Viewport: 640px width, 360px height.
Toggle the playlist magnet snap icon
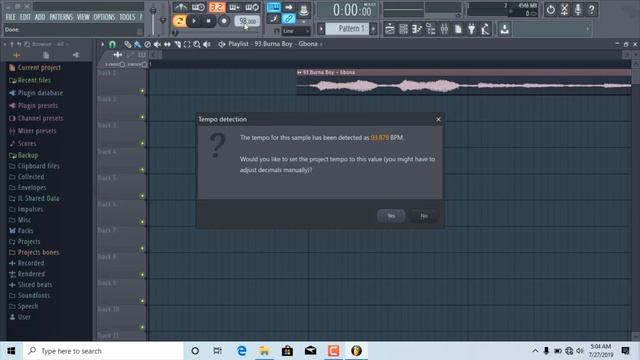[112, 44]
